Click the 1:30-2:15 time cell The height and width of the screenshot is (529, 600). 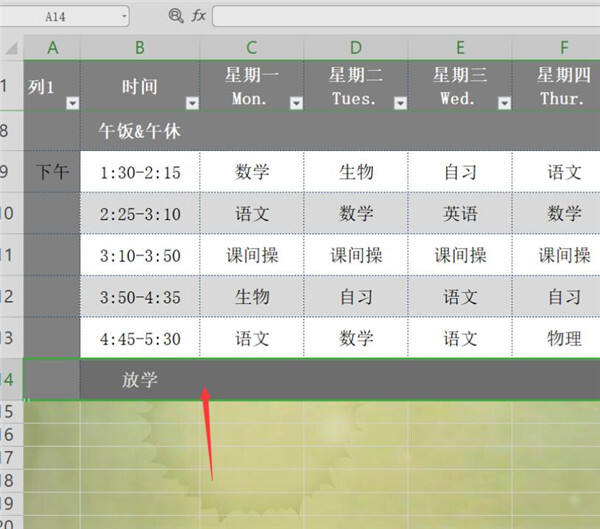pyautogui.click(x=140, y=172)
